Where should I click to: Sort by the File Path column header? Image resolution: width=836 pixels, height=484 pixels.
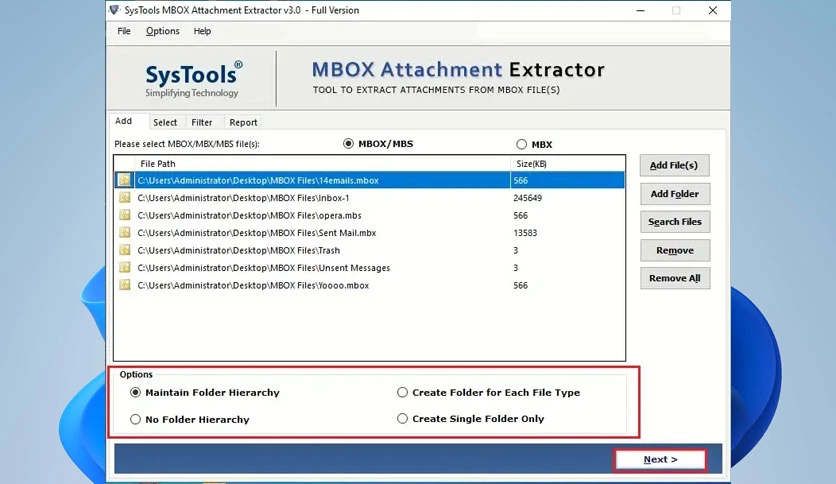coord(322,164)
